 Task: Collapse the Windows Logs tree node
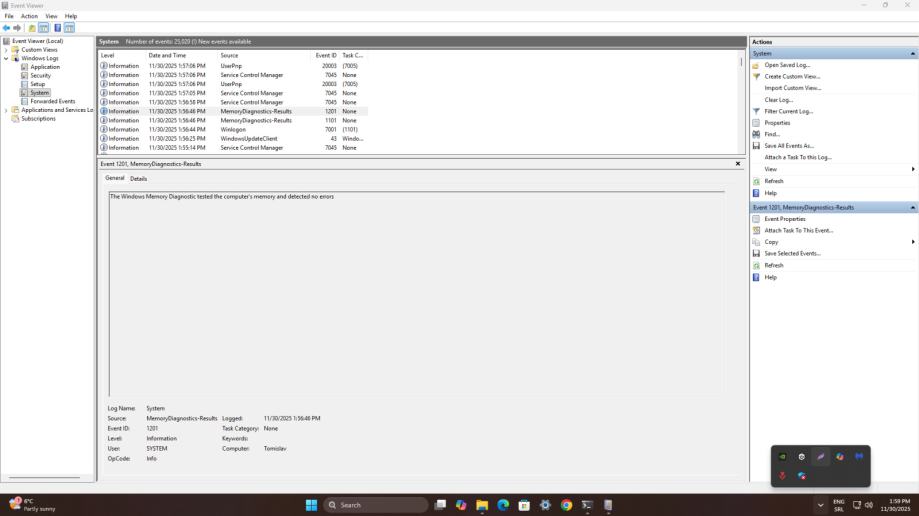(x=6, y=59)
